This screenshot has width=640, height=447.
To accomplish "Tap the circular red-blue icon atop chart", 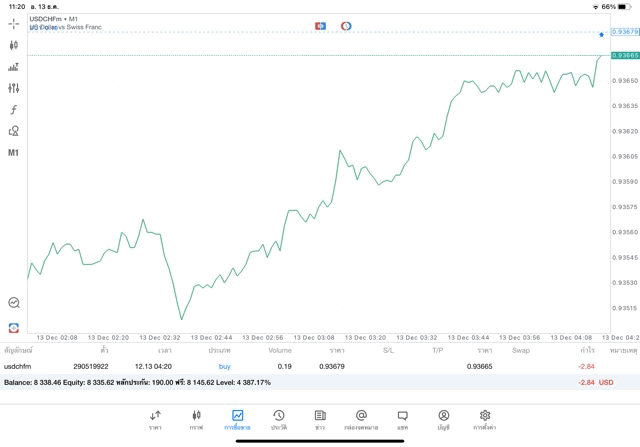I will 346,26.
